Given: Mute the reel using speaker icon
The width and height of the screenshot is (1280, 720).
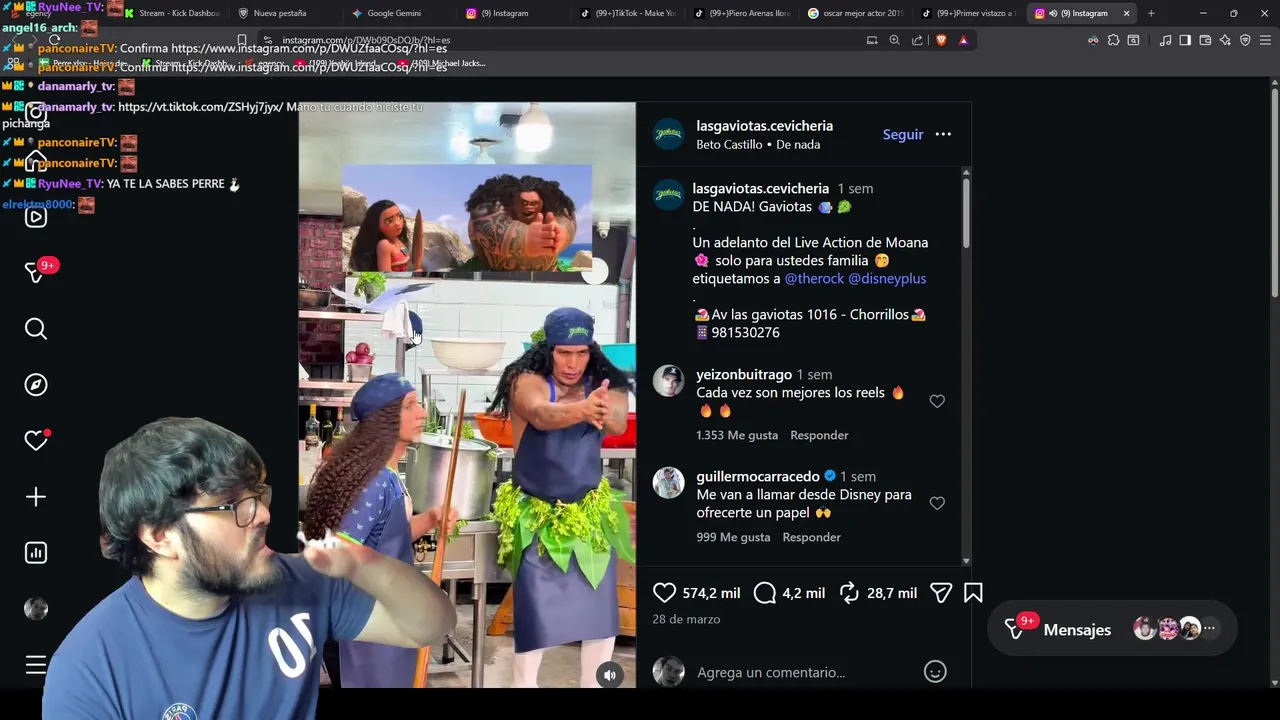Looking at the screenshot, I should (x=610, y=675).
